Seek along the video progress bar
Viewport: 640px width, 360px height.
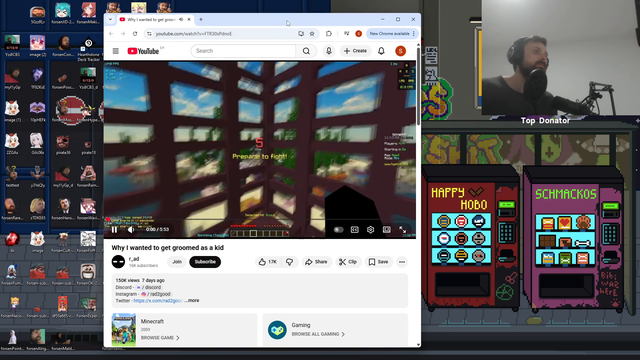pos(260,220)
